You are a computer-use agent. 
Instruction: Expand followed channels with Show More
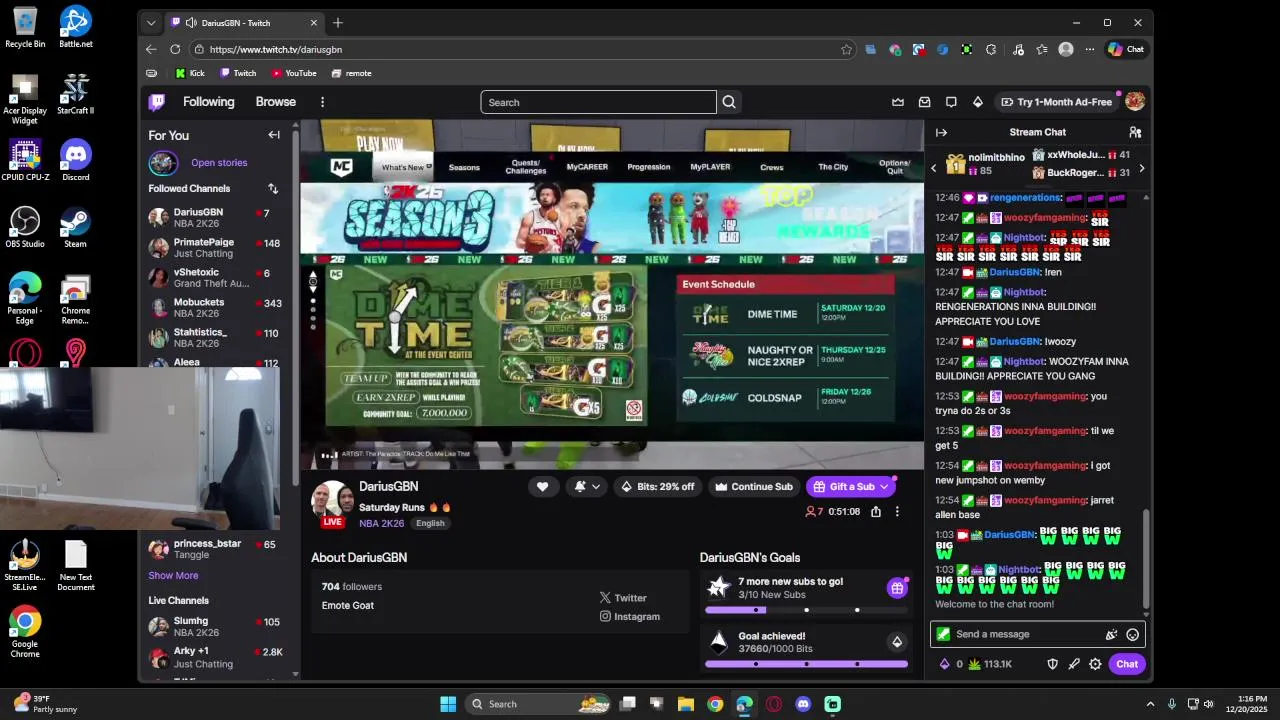[173, 575]
